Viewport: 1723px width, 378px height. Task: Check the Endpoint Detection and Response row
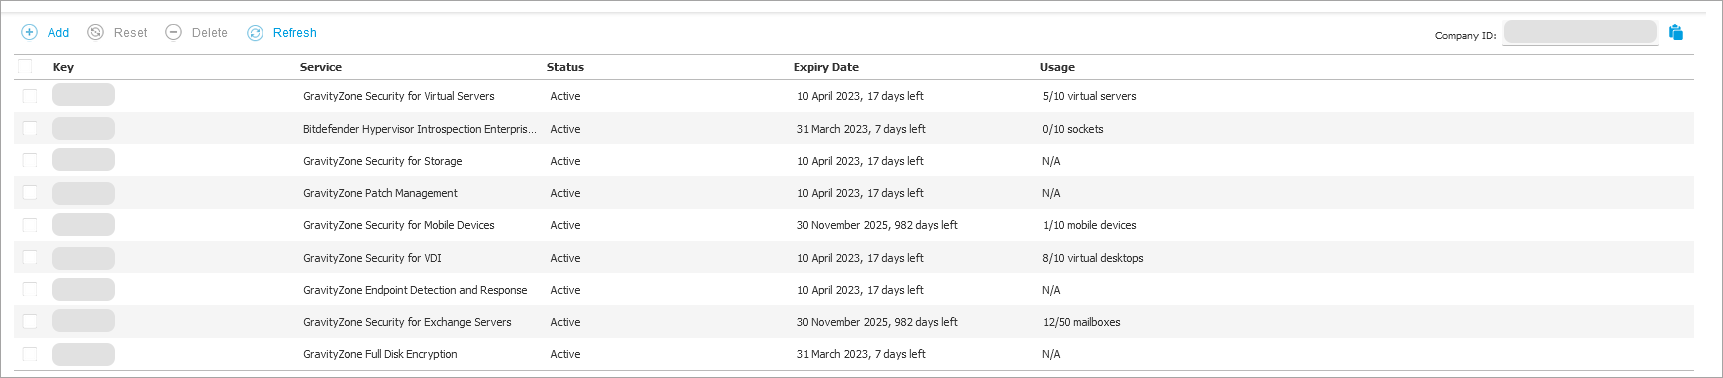pos(30,289)
